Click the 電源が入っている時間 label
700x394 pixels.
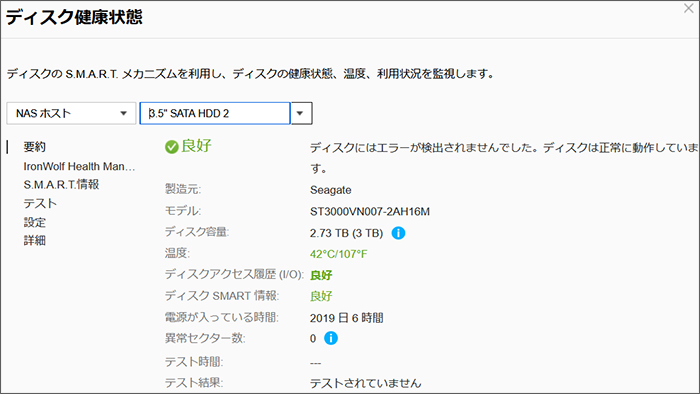point(222,317)
